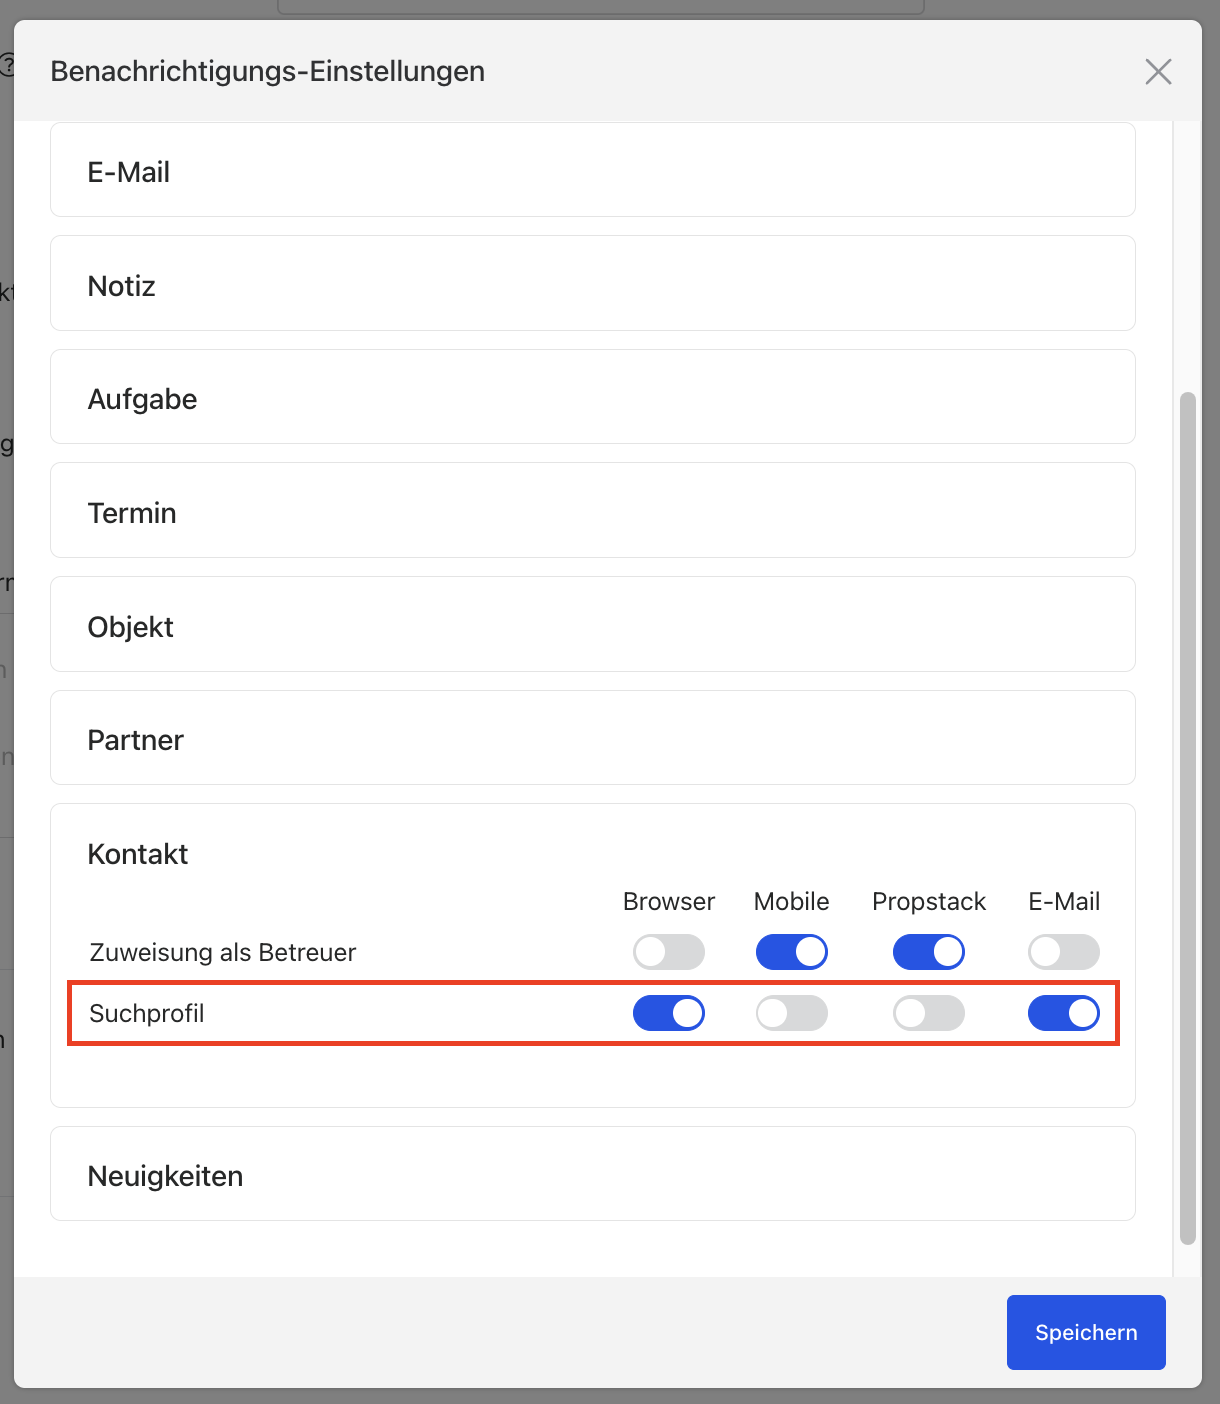Enable Propstack toggle for Suchprofil
This screenshot has width=1220, height=1404.
(x=928, y=1013)
